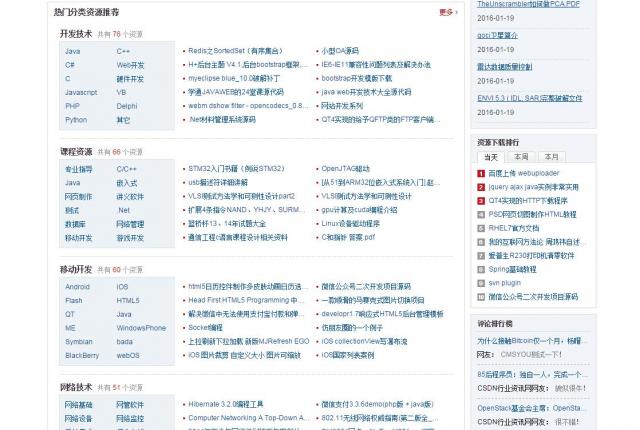Image resolution: width=640 pixels, height=430 pixels.
Task: Open 百度上传 webuploader in download ranking
Action: [x=524, y=173]
